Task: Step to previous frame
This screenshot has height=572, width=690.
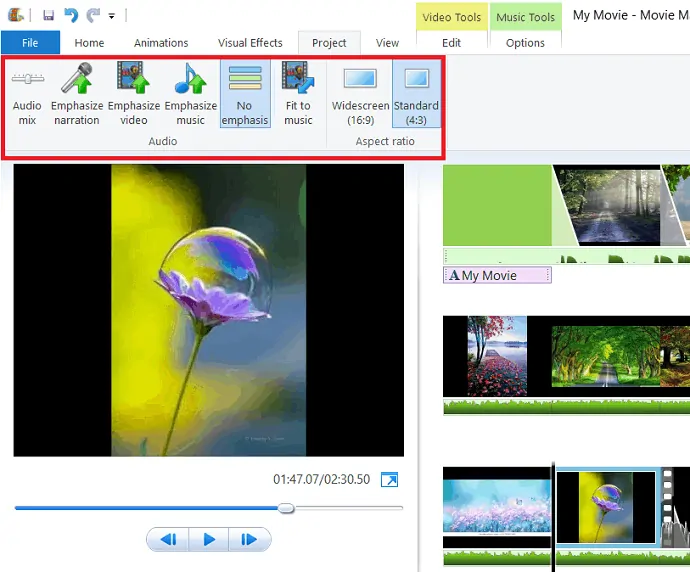Action: coord(168,539)
